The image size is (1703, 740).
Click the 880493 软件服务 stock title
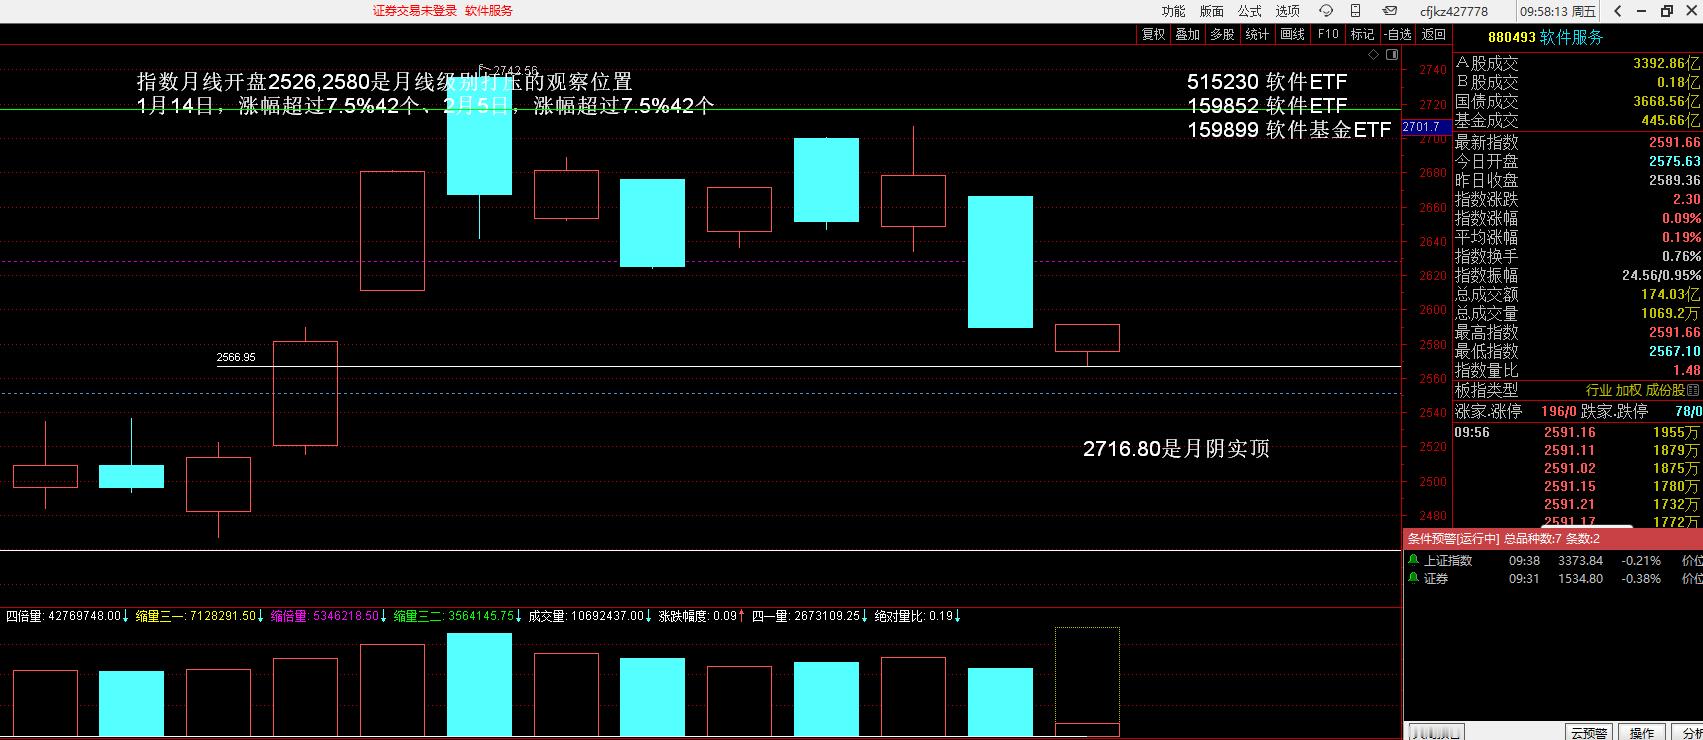(x=1545, y=37)
